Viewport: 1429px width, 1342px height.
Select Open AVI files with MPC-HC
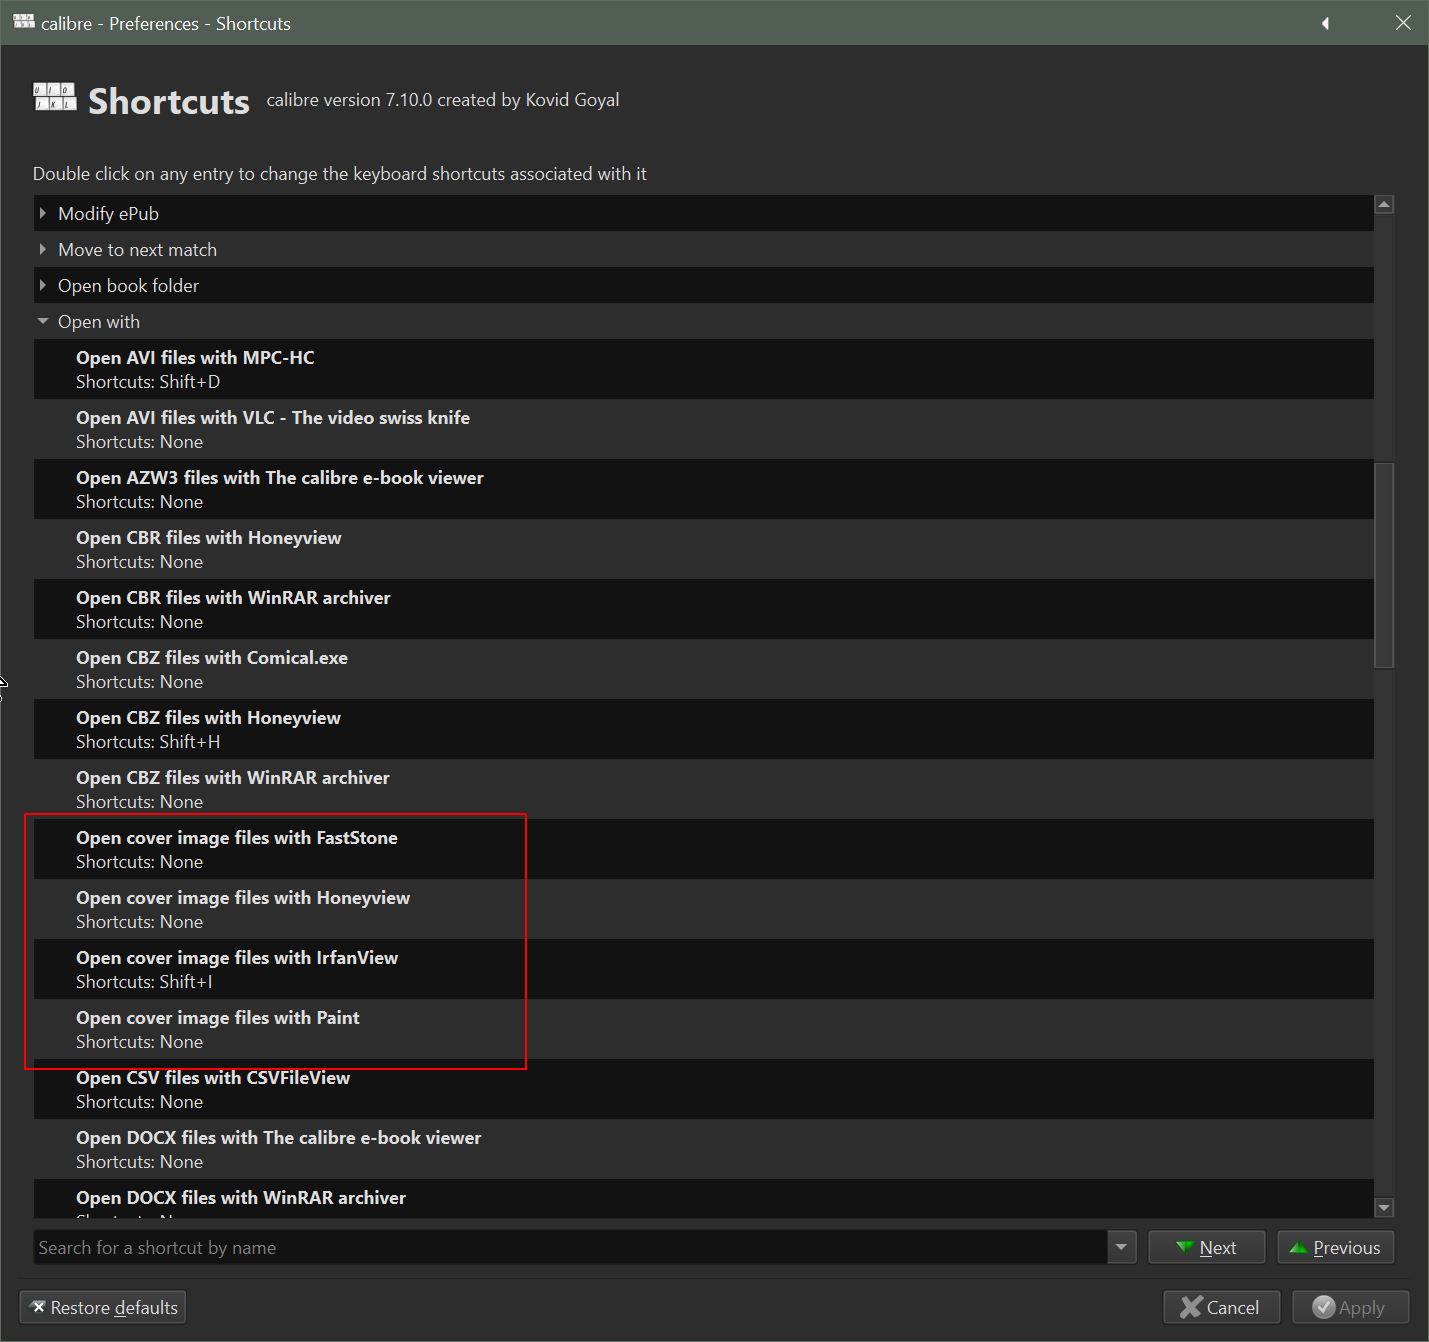(704, 369)
